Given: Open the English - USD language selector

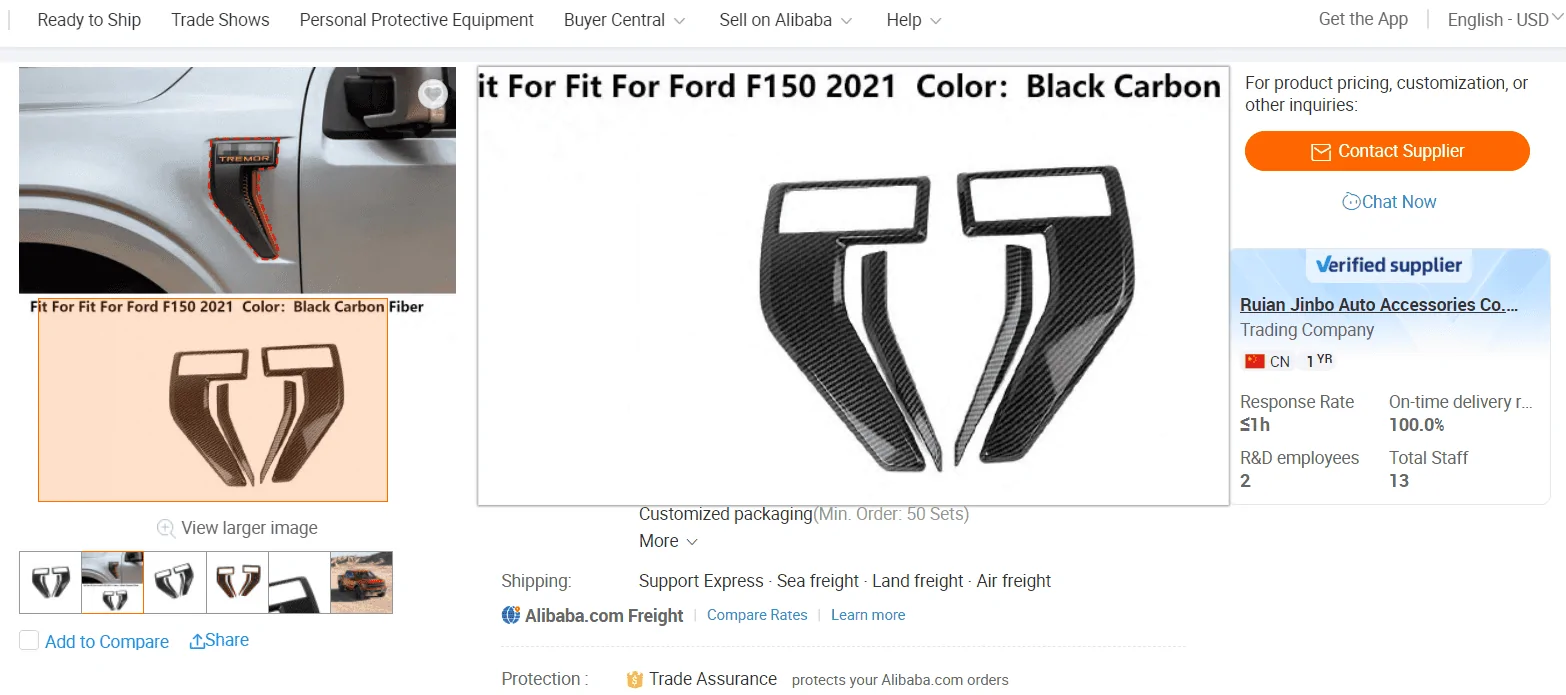Looking at the screenshot, I should click(x=1505, y=20).
